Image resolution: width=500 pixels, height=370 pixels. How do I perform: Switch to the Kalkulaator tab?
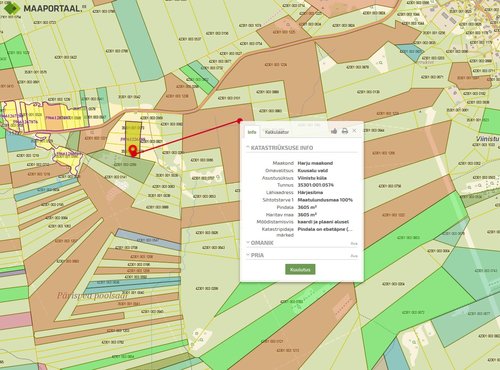[x=277, y=132]
